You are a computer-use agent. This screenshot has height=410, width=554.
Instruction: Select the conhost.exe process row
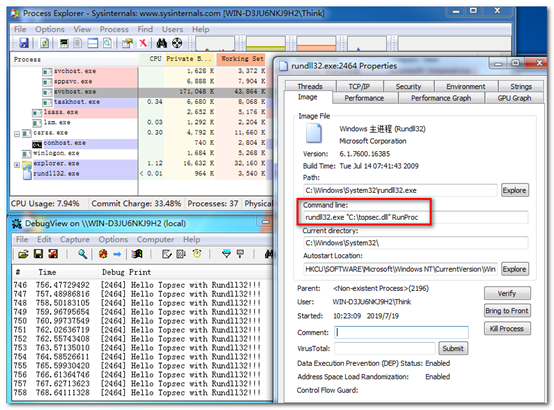[141, 143]
